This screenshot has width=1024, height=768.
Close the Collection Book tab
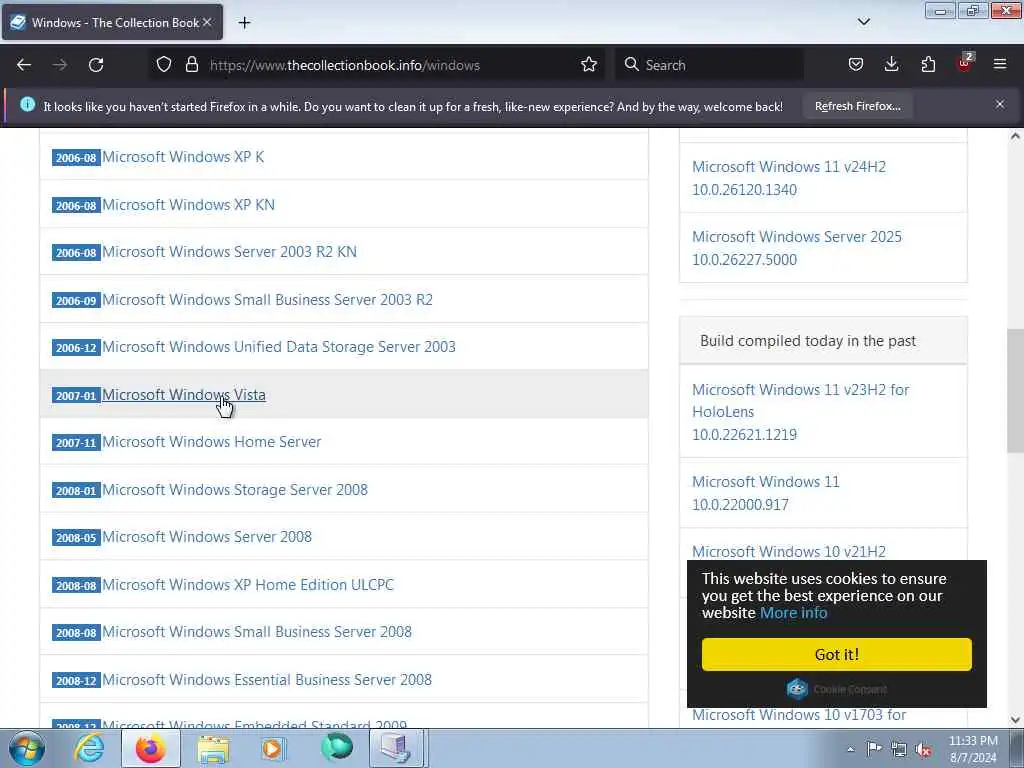coord(207,22)
